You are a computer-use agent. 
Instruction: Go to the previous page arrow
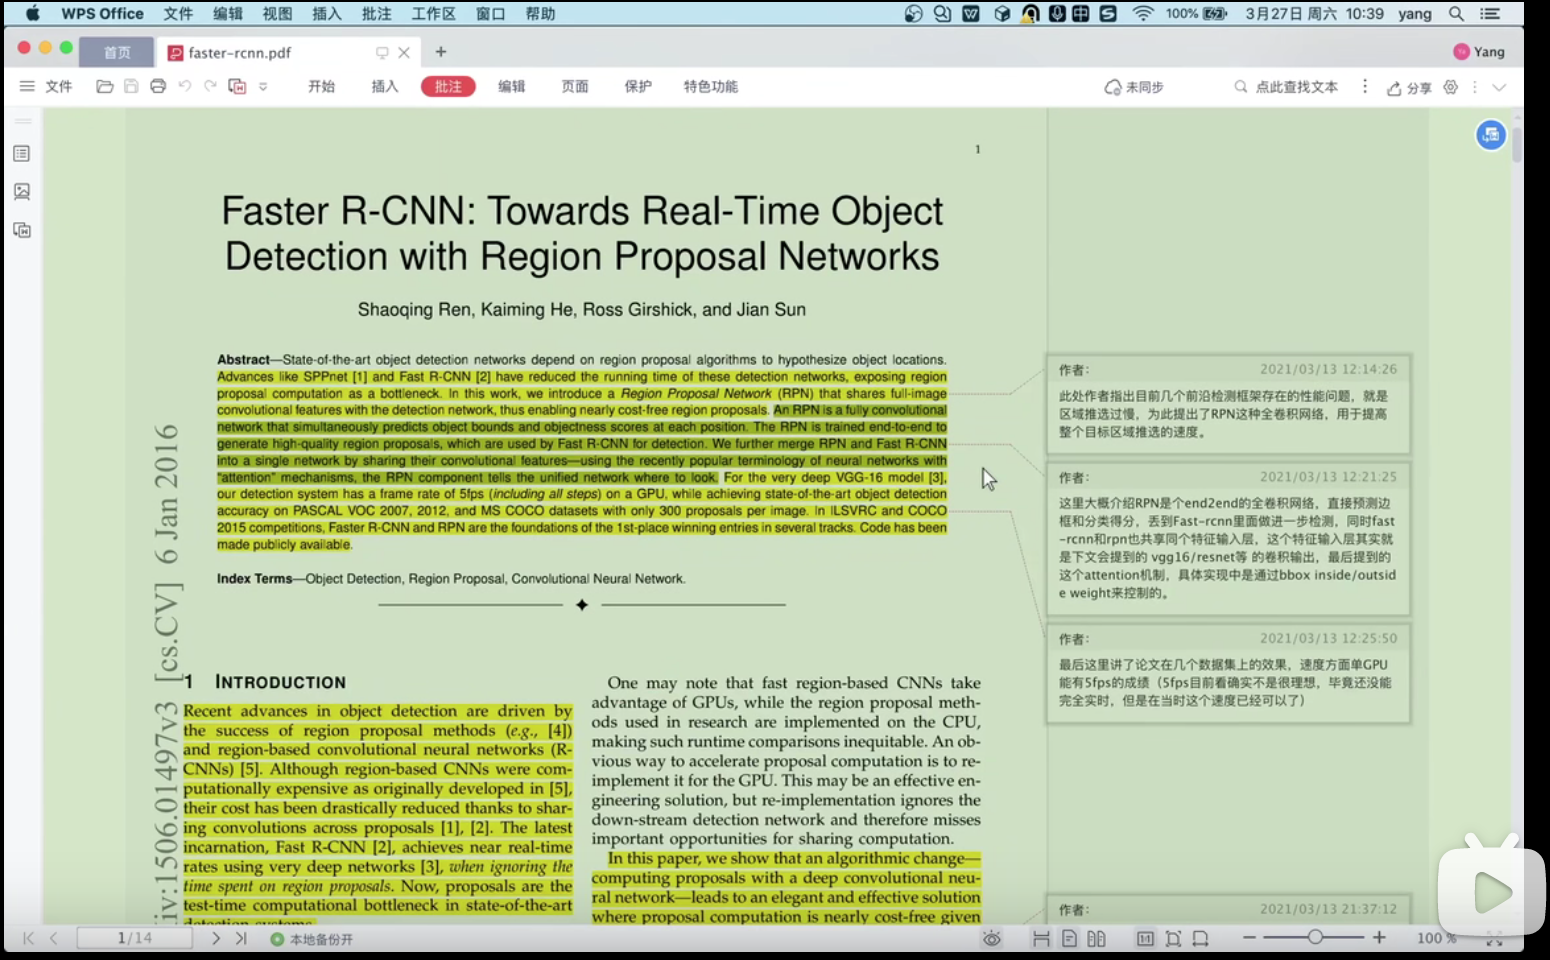click(54, 938)
